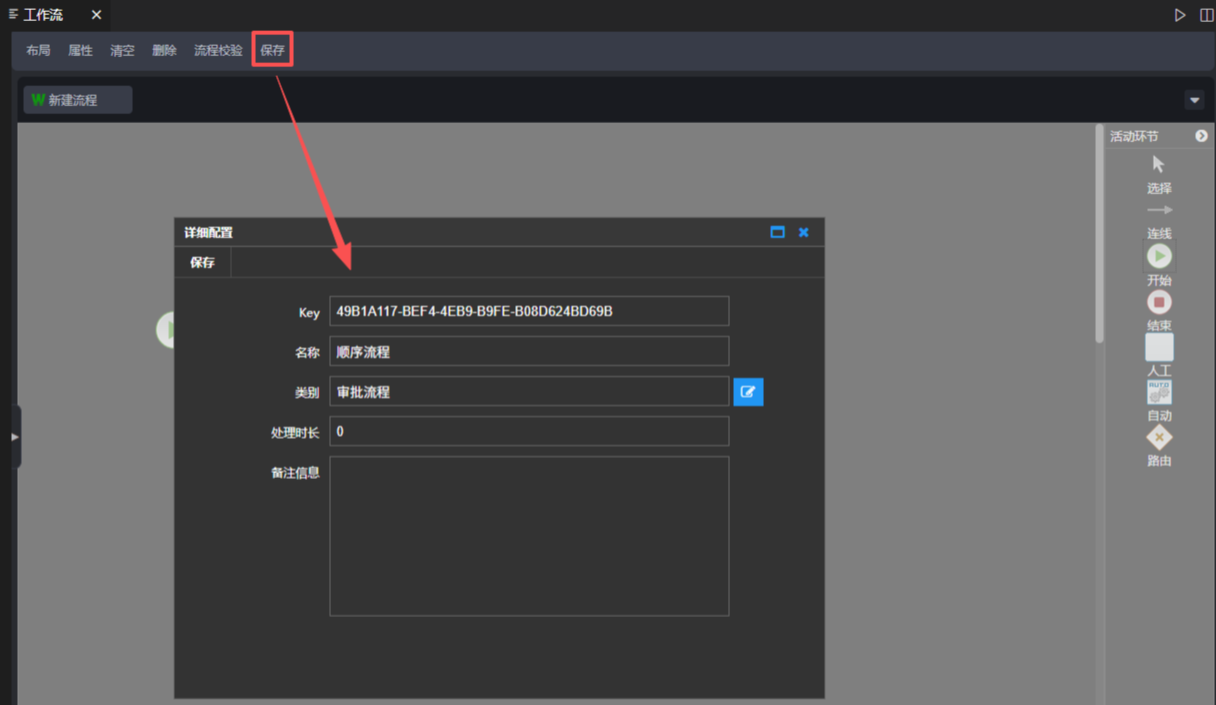Select the 路由 routing diamond node
The width and height of the screenshot is (1216, 705).
tap(1159, 438)
